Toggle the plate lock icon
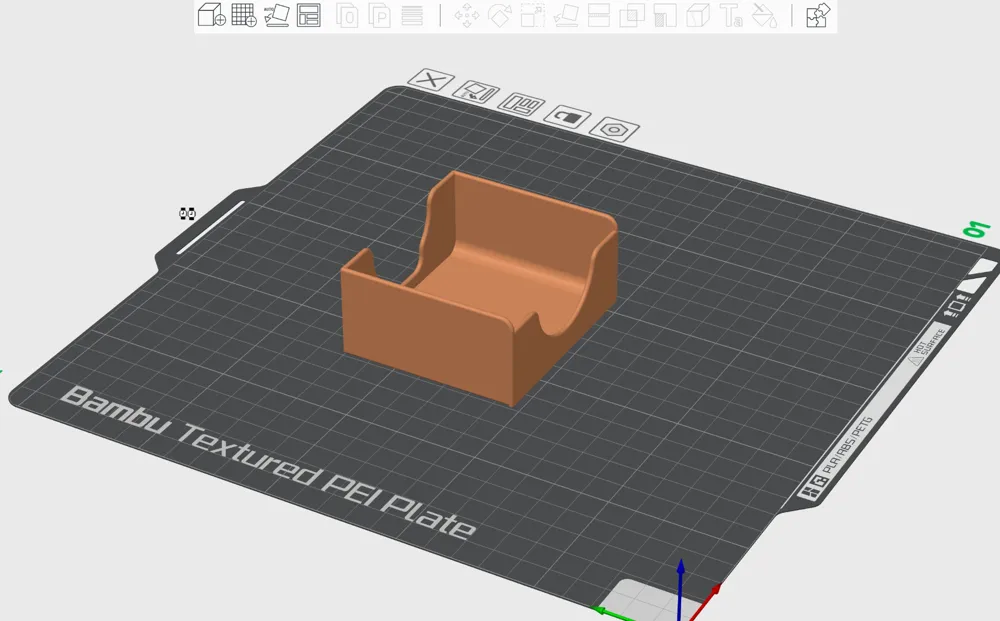 point(568,118)
